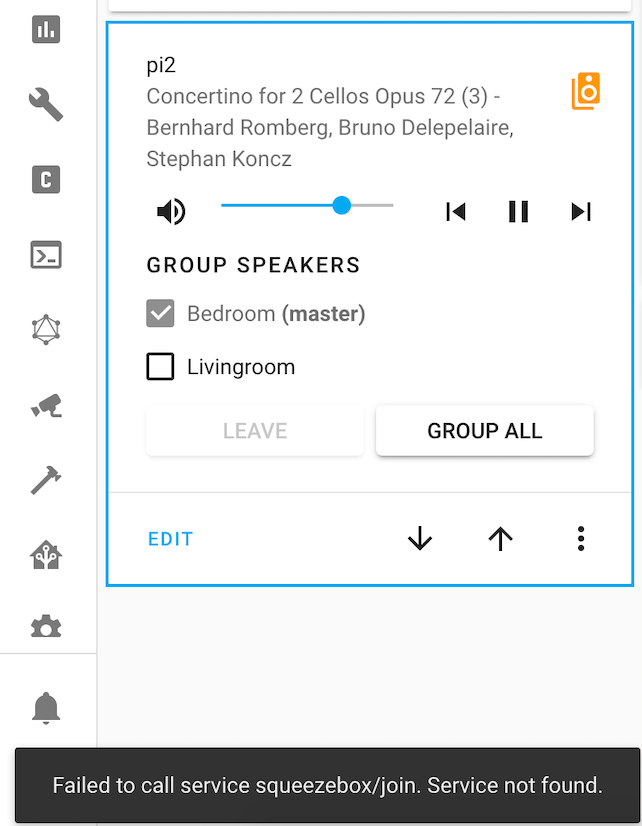Click the Squeezebox speaker icon on the card
Image resolution: width=642 pixels, height=826 pixels.
[x=585, y=91]
